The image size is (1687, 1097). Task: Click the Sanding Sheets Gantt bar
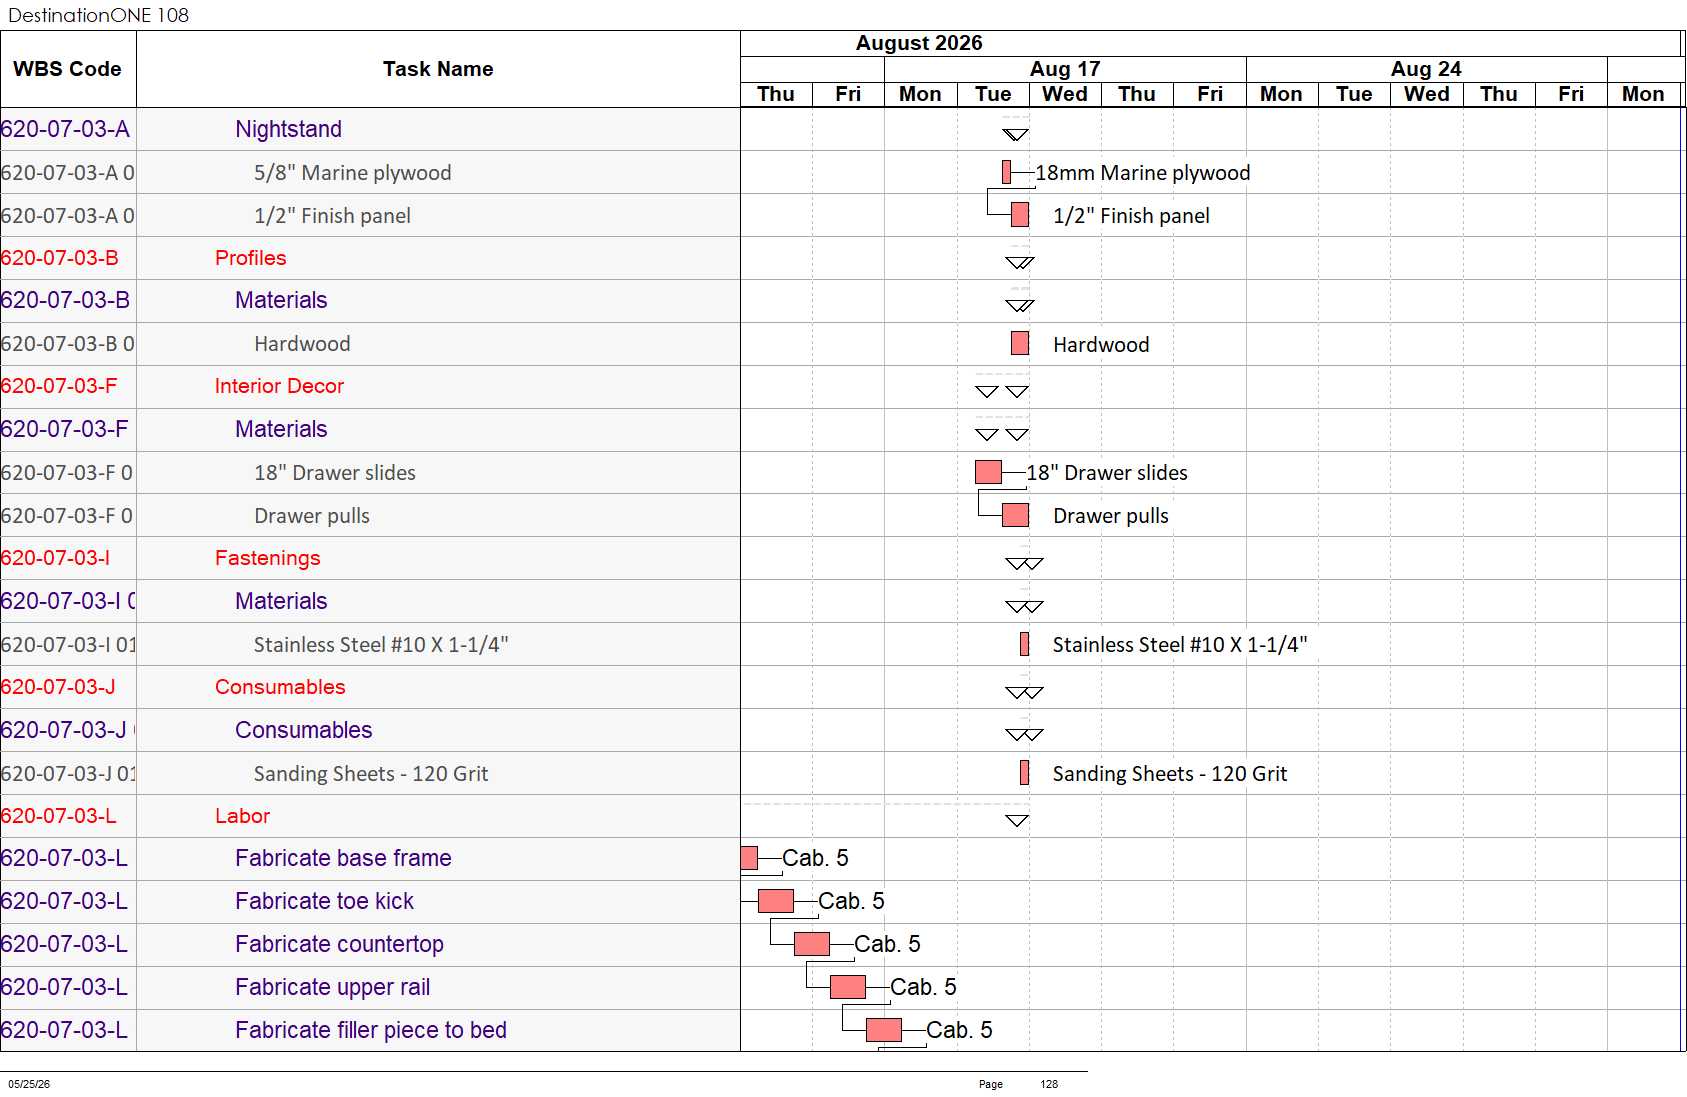pyautogui.click(x=1024, y=772)
